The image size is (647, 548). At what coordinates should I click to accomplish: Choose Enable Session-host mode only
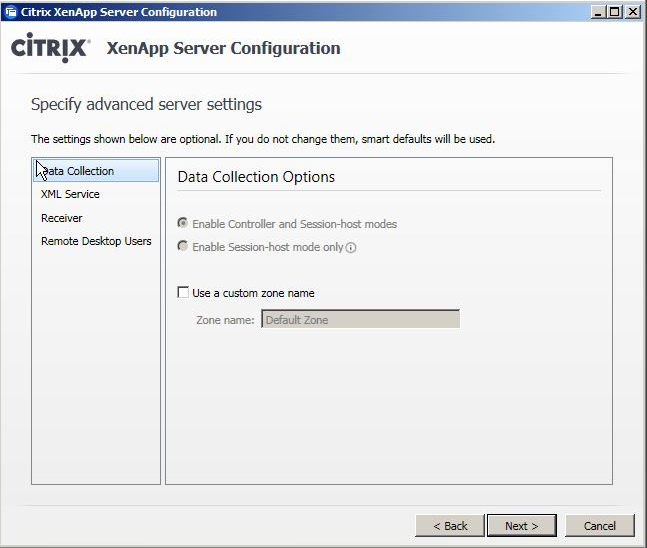pyautogui.click(x=182, y=247)
